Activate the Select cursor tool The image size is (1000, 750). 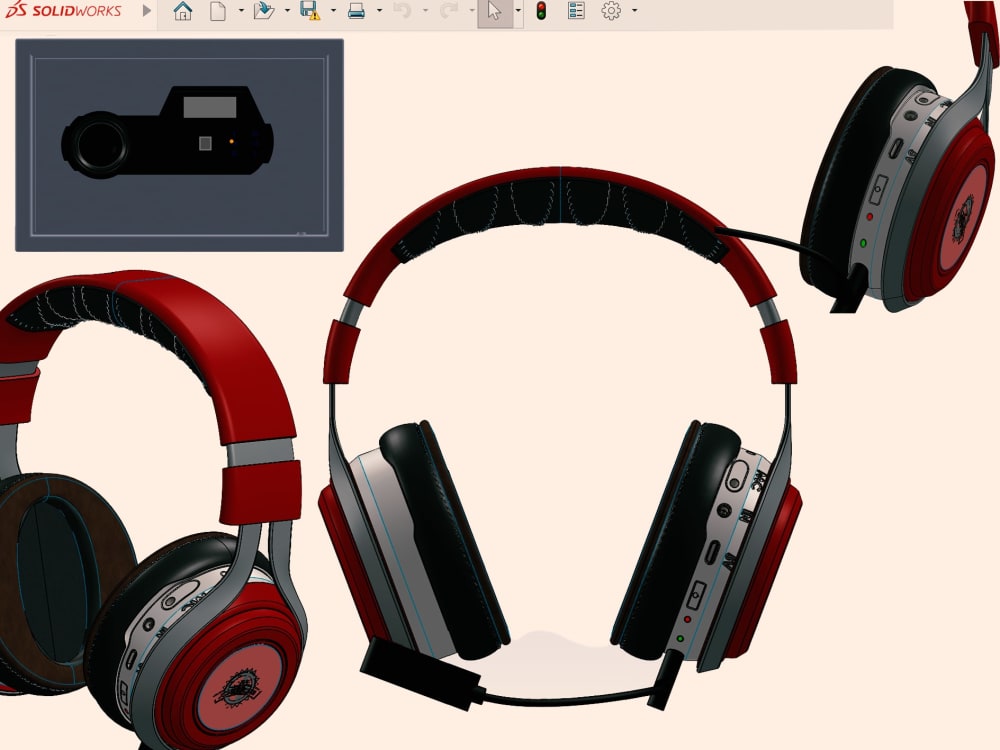(x=495, y=11)
